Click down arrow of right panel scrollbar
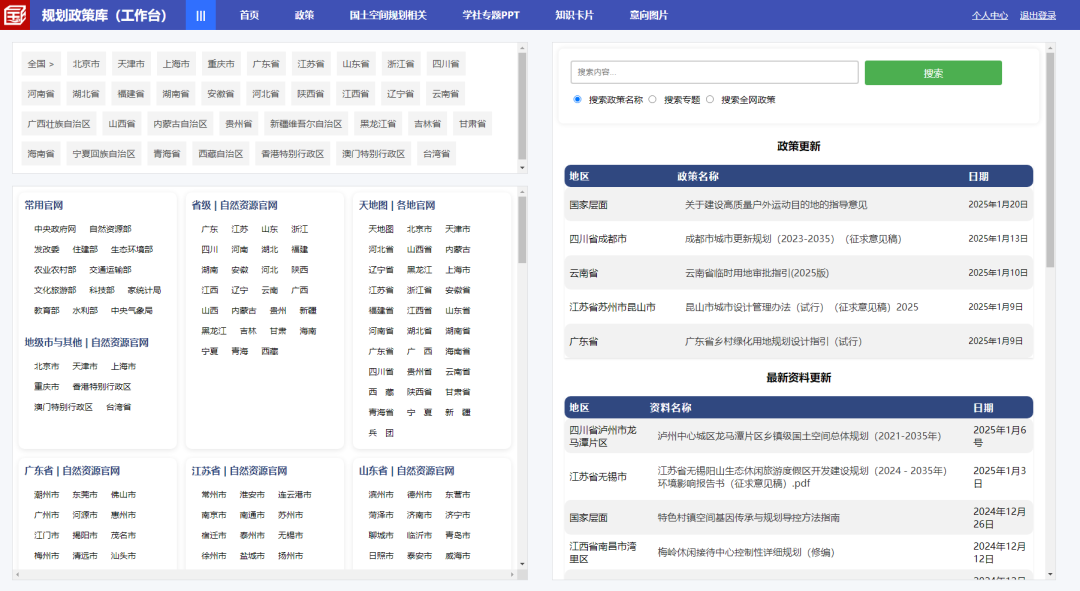This screenshot has width=1080, height=591. 1050,574
